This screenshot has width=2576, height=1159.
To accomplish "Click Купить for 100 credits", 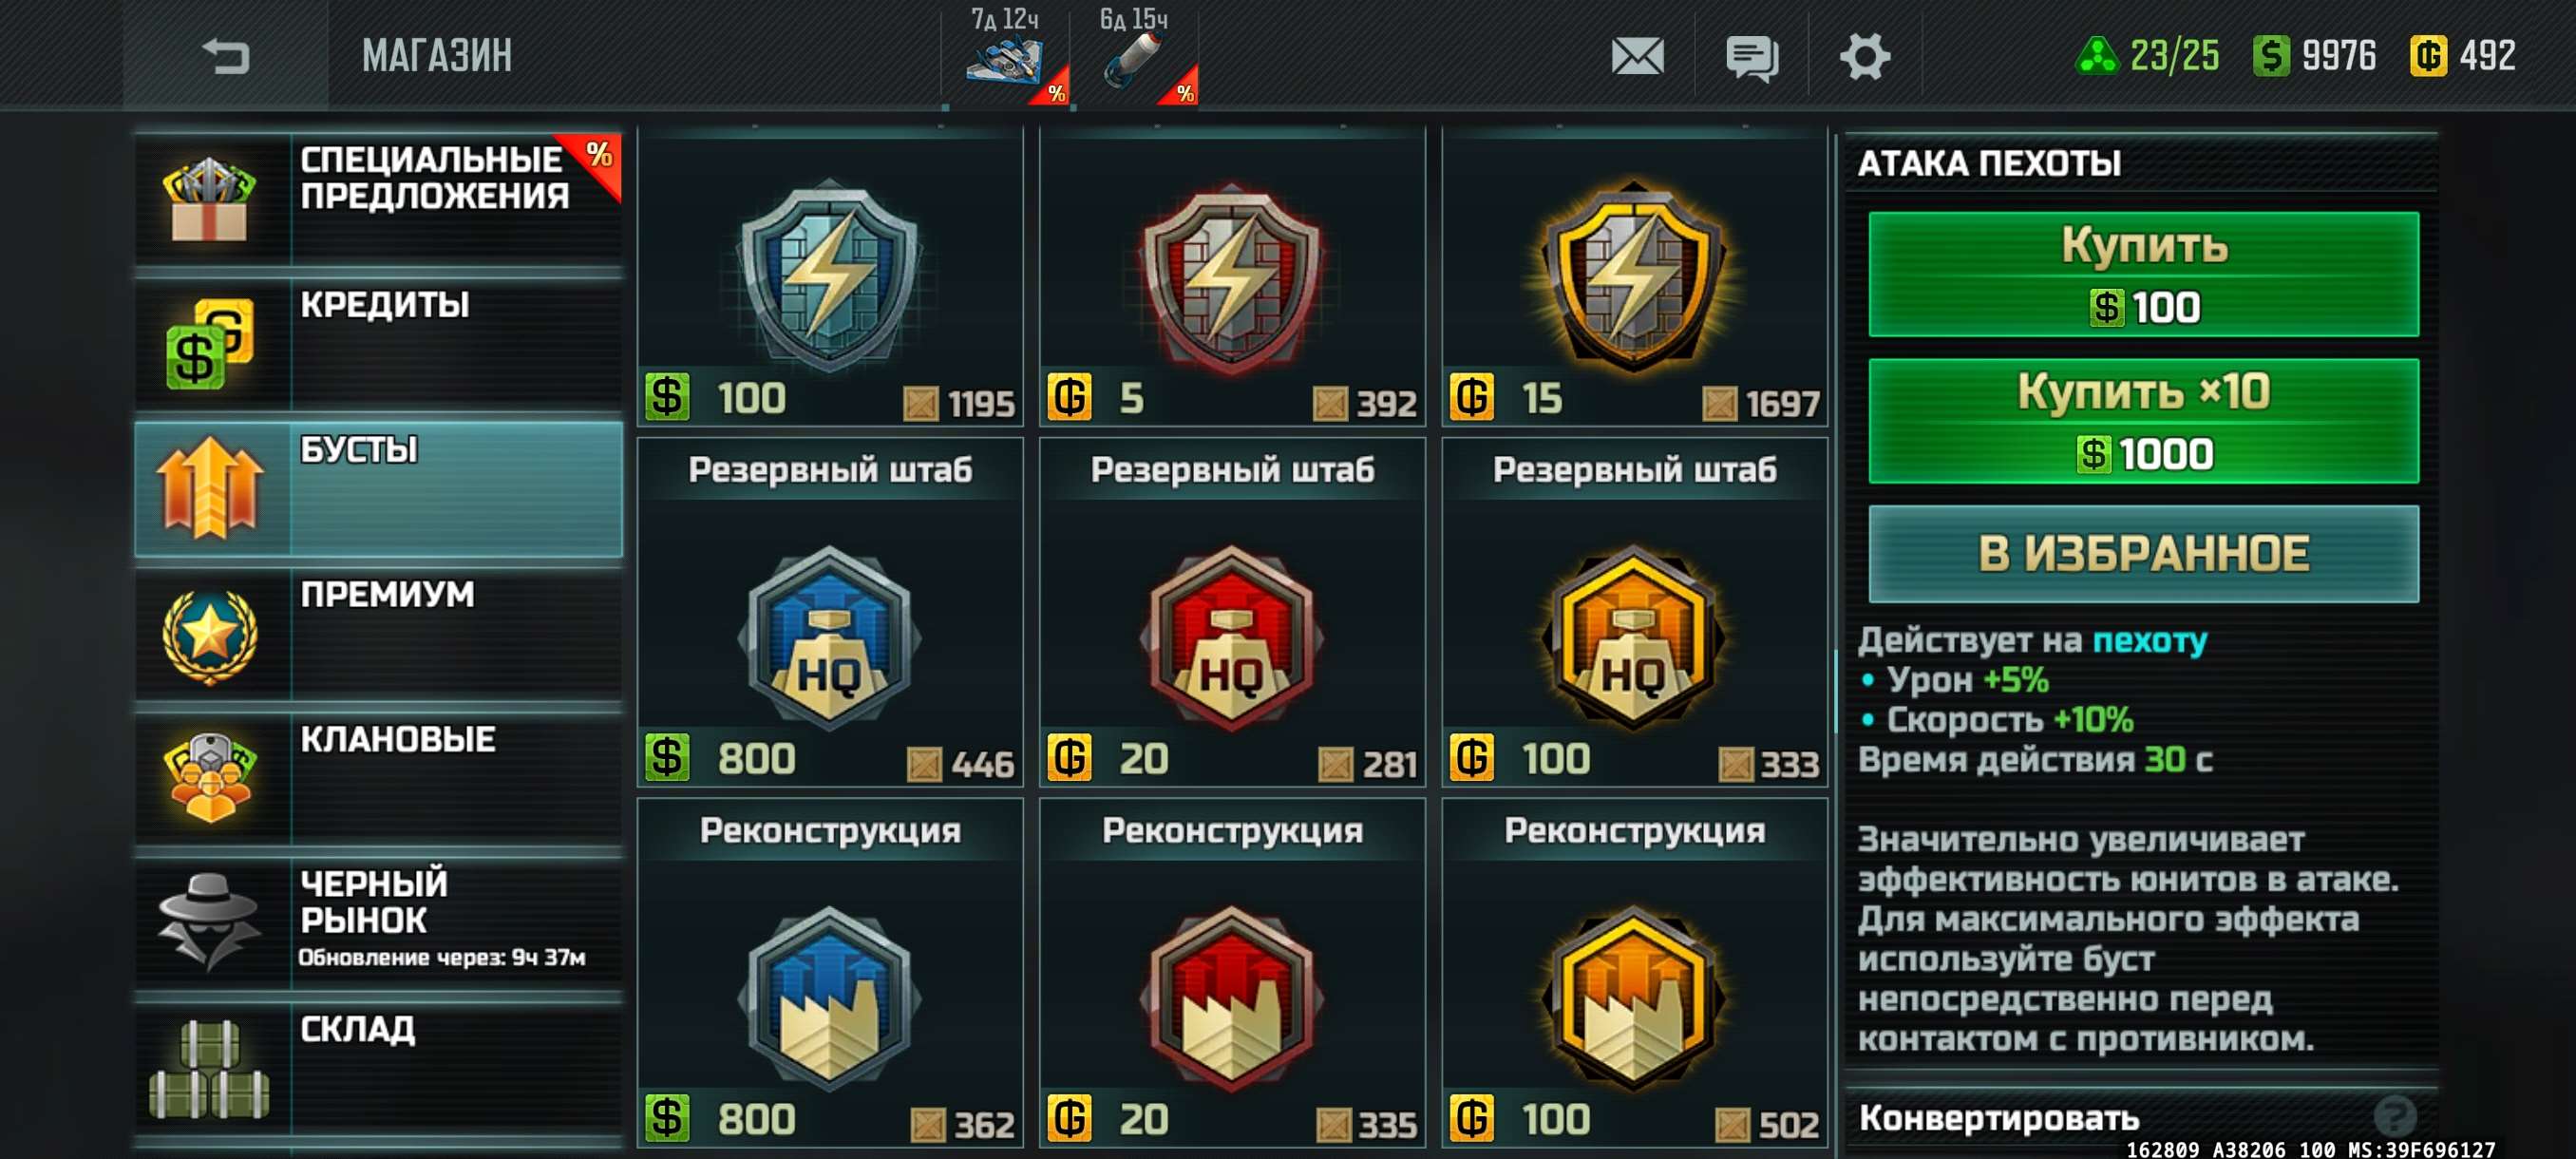I will click(x=2143, y=274).
